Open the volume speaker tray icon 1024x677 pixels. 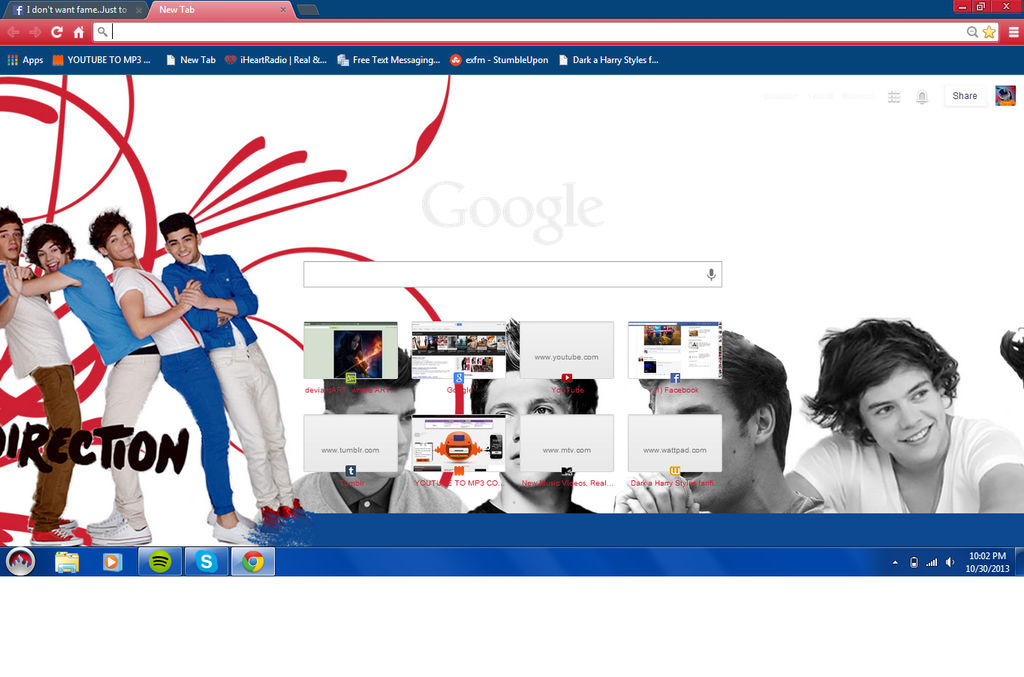coord(950,562)
